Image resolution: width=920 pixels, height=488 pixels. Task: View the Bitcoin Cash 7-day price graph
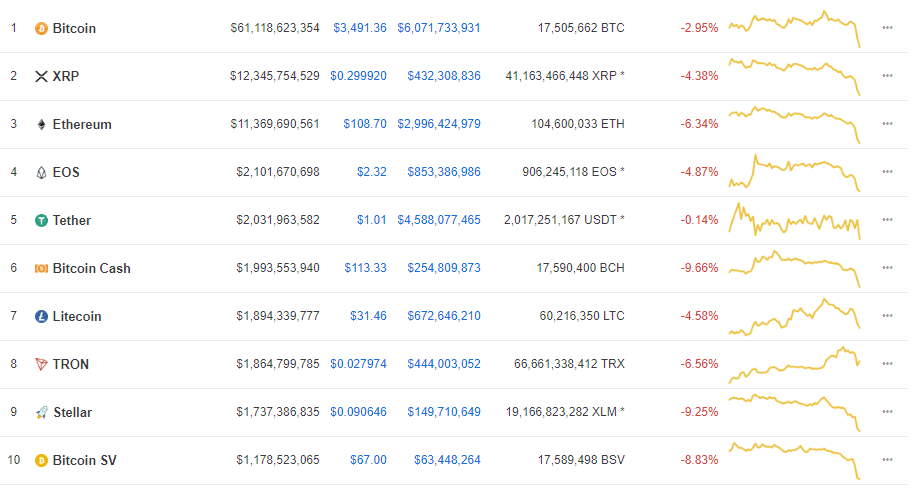coord(794,269)
